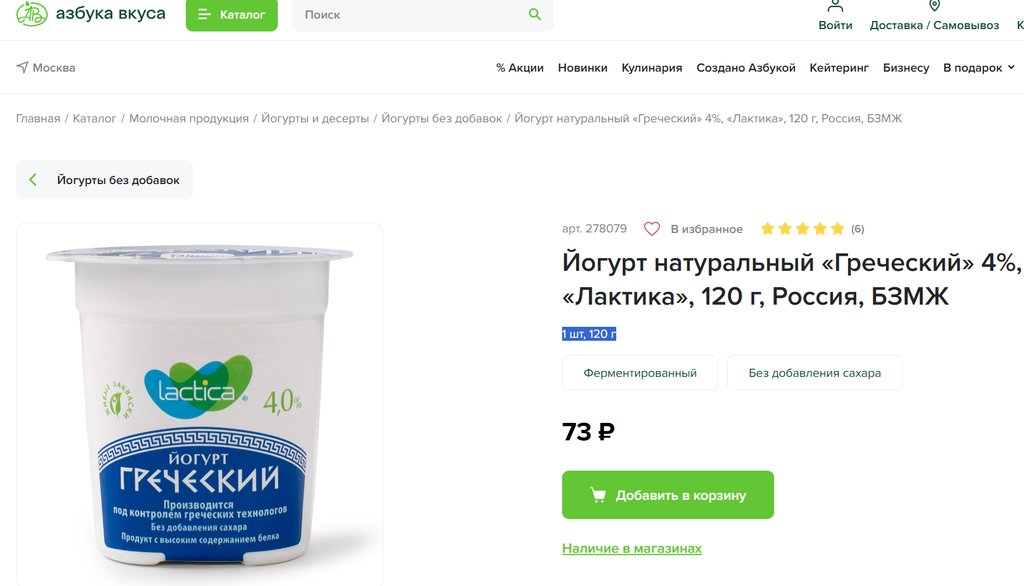Click the five-star rating stars
The height and width of the screenshot is (586, 1024).
pos(803,229)
